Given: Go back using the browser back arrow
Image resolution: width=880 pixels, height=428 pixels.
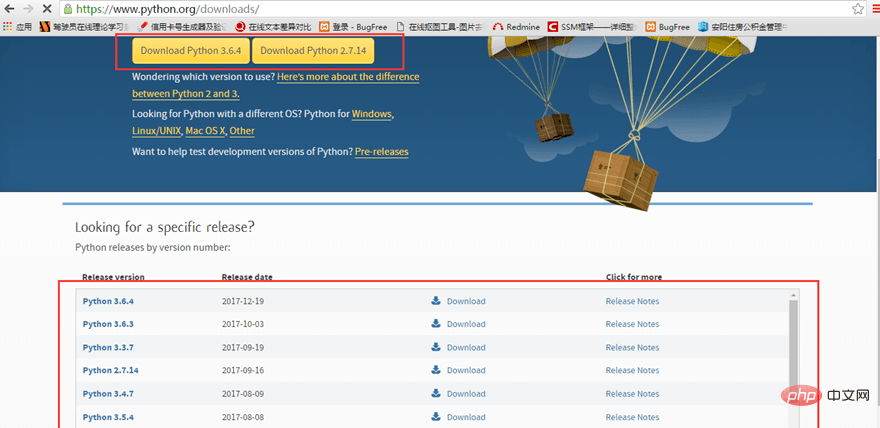Looking at the screenshot, I should (9, 9).
